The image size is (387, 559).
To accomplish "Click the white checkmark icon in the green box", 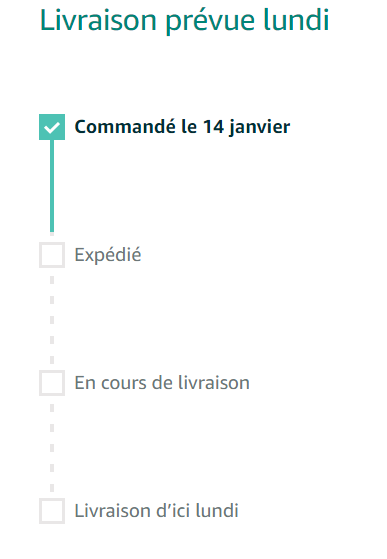I will coord(52,127).
